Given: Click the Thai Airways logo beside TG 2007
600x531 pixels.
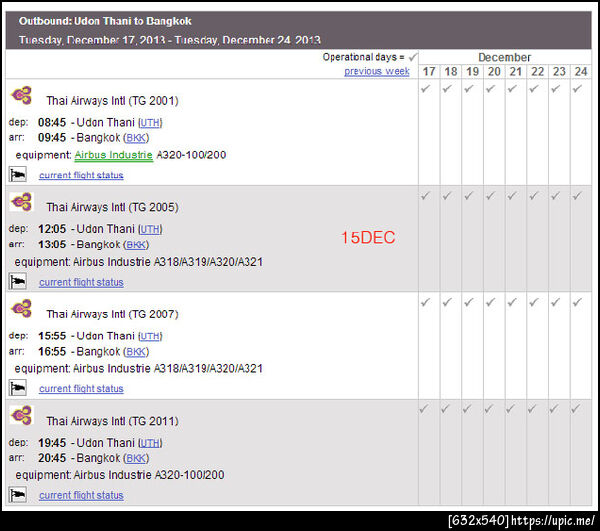Looking at the screenshot, I should pyautogui.click(x=22, y=309).
